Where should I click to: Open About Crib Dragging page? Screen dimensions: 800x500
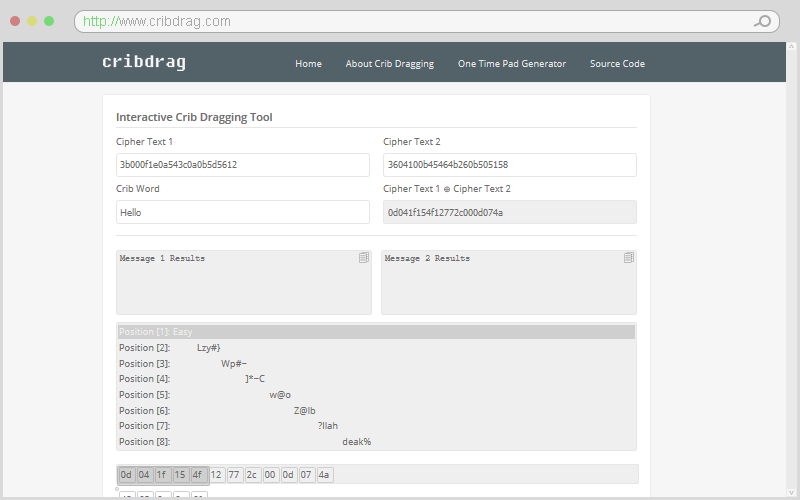click(389, 64)
